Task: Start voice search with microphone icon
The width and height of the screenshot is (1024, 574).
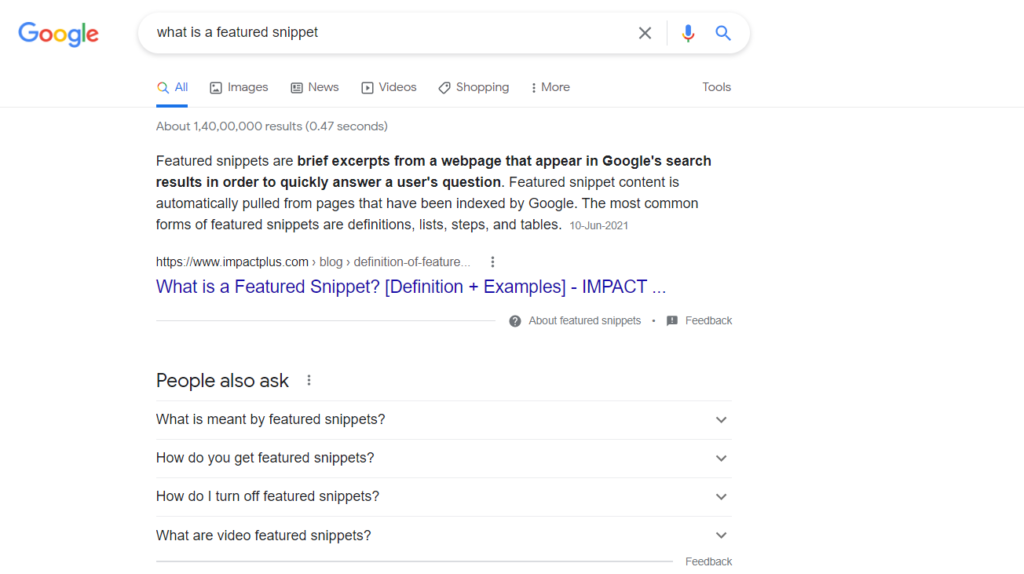Action: click(688, 33)
